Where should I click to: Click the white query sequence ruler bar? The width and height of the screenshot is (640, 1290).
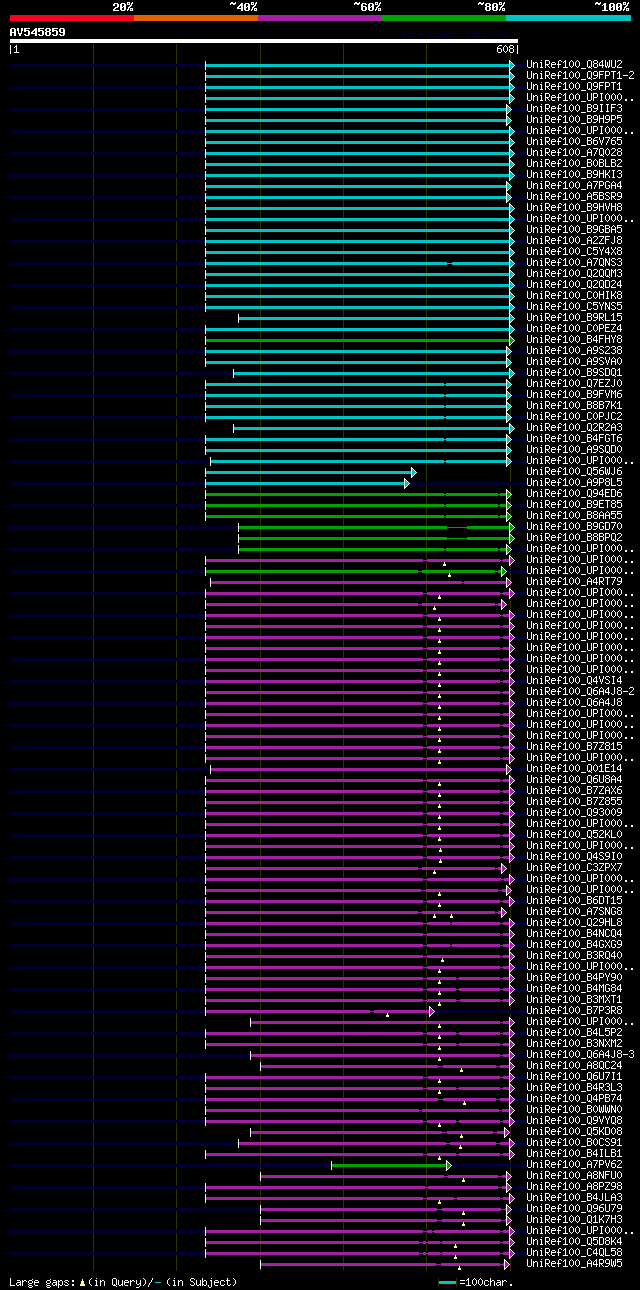[263, 41]
